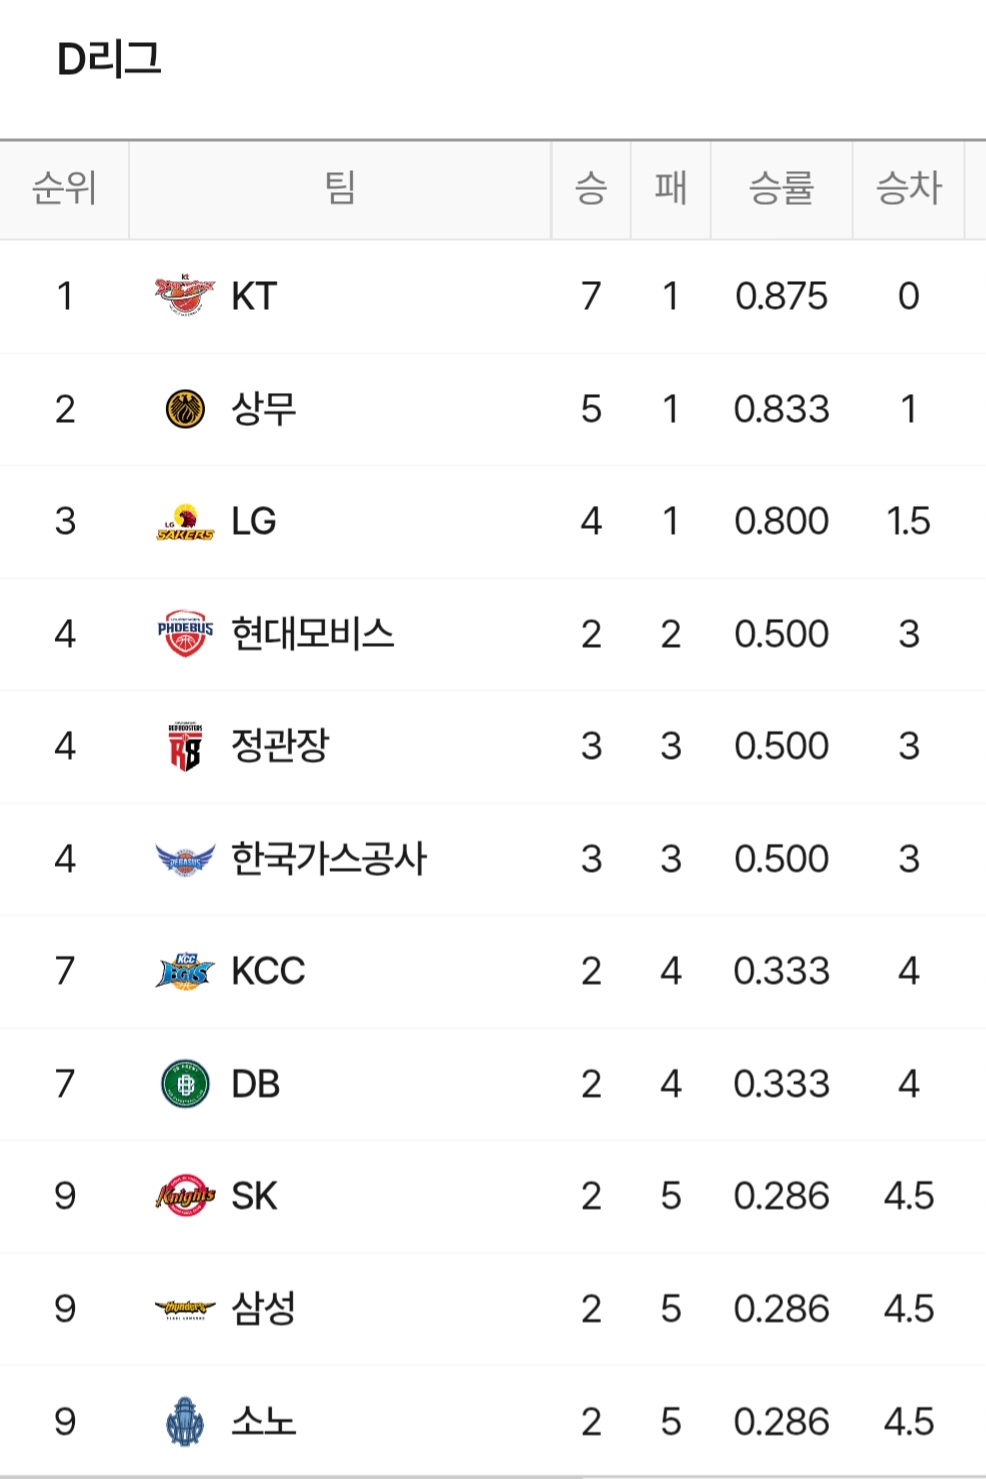Click the 팀 column header
The height and width of the screenshot is (1479, 986).
[340, 188]
